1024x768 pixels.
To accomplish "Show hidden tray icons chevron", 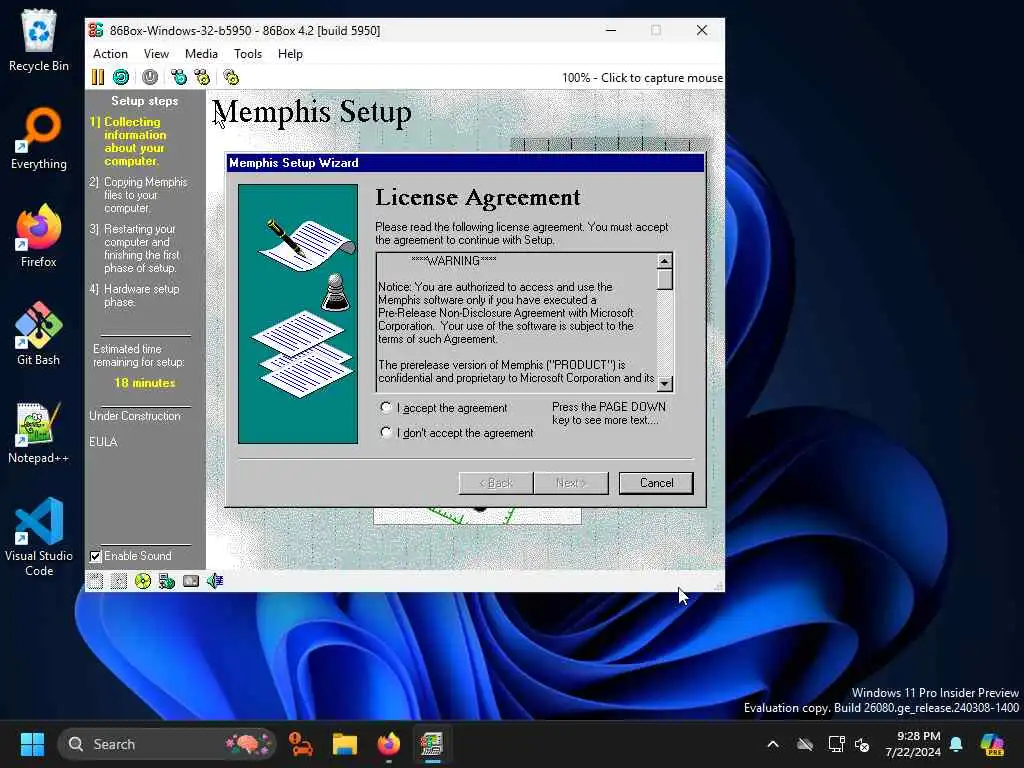I will coord(773,744).
